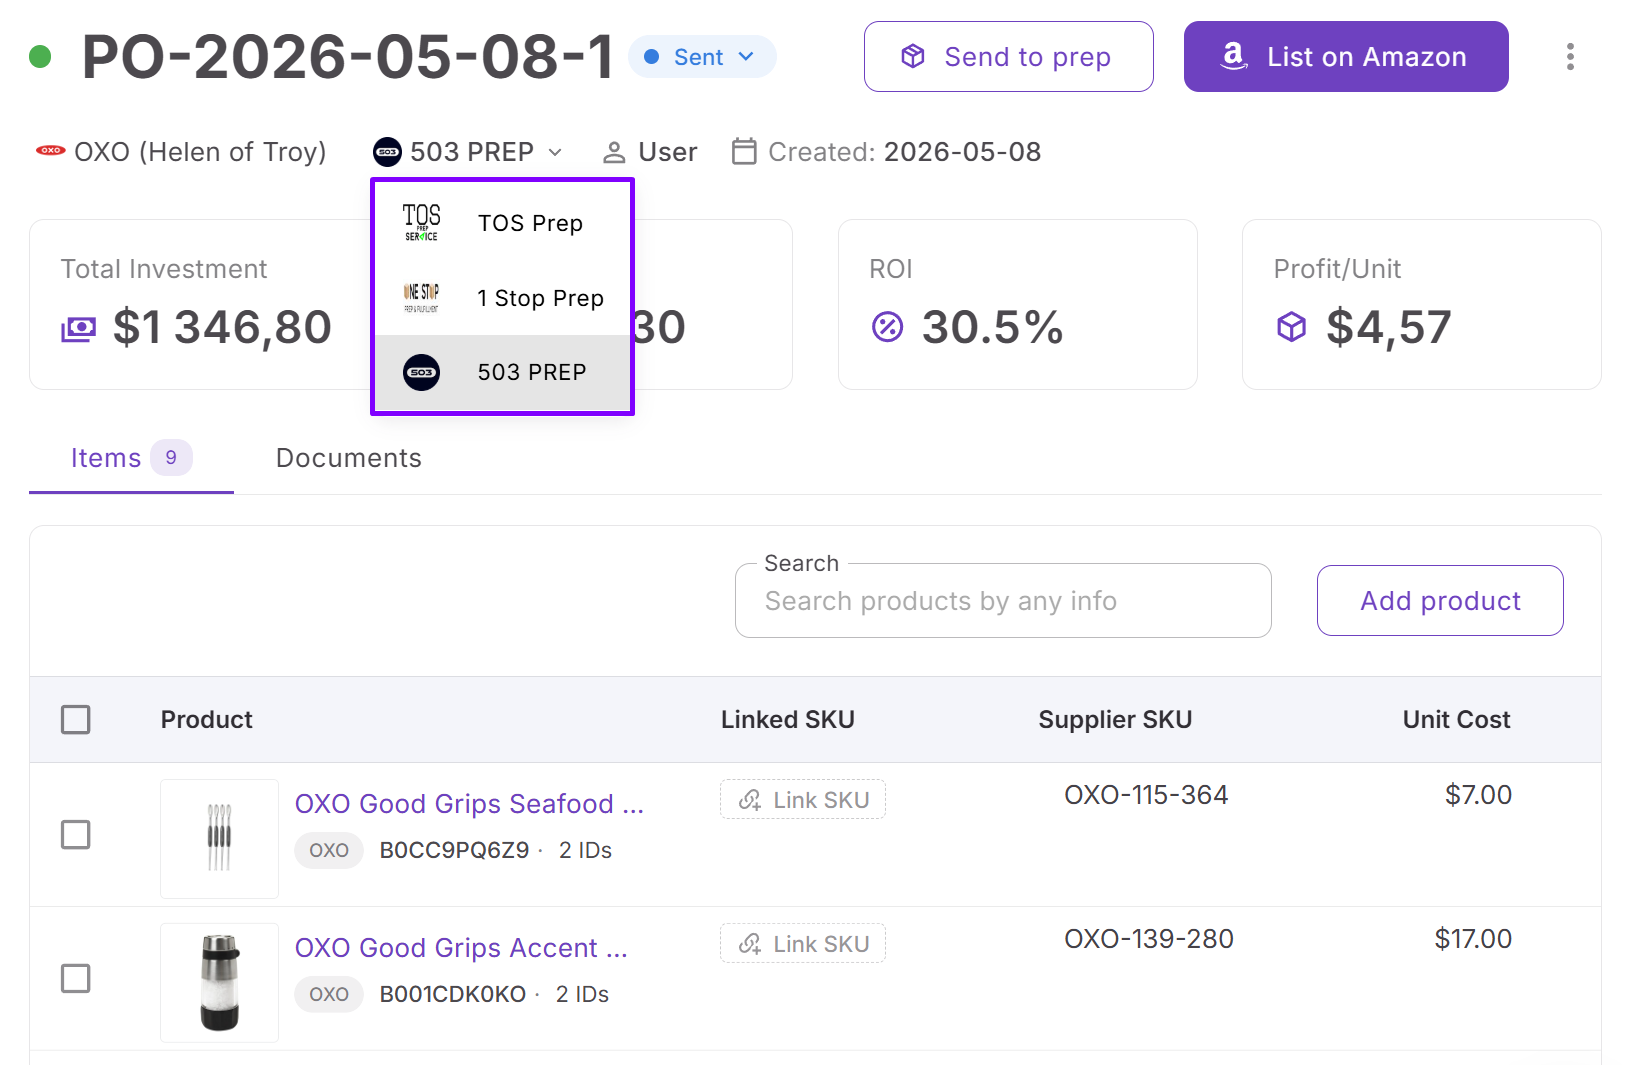This screenshot has width=1628, height=1065.
Task: Click the user person icon
Action: click(614, 152)
